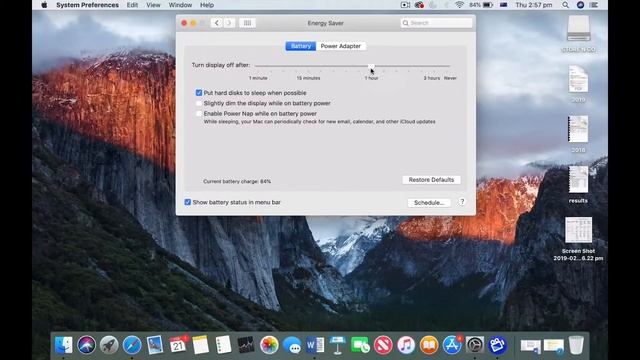
Task: Click battery percentage indicator in menu bar
Action: click(481, 5)
